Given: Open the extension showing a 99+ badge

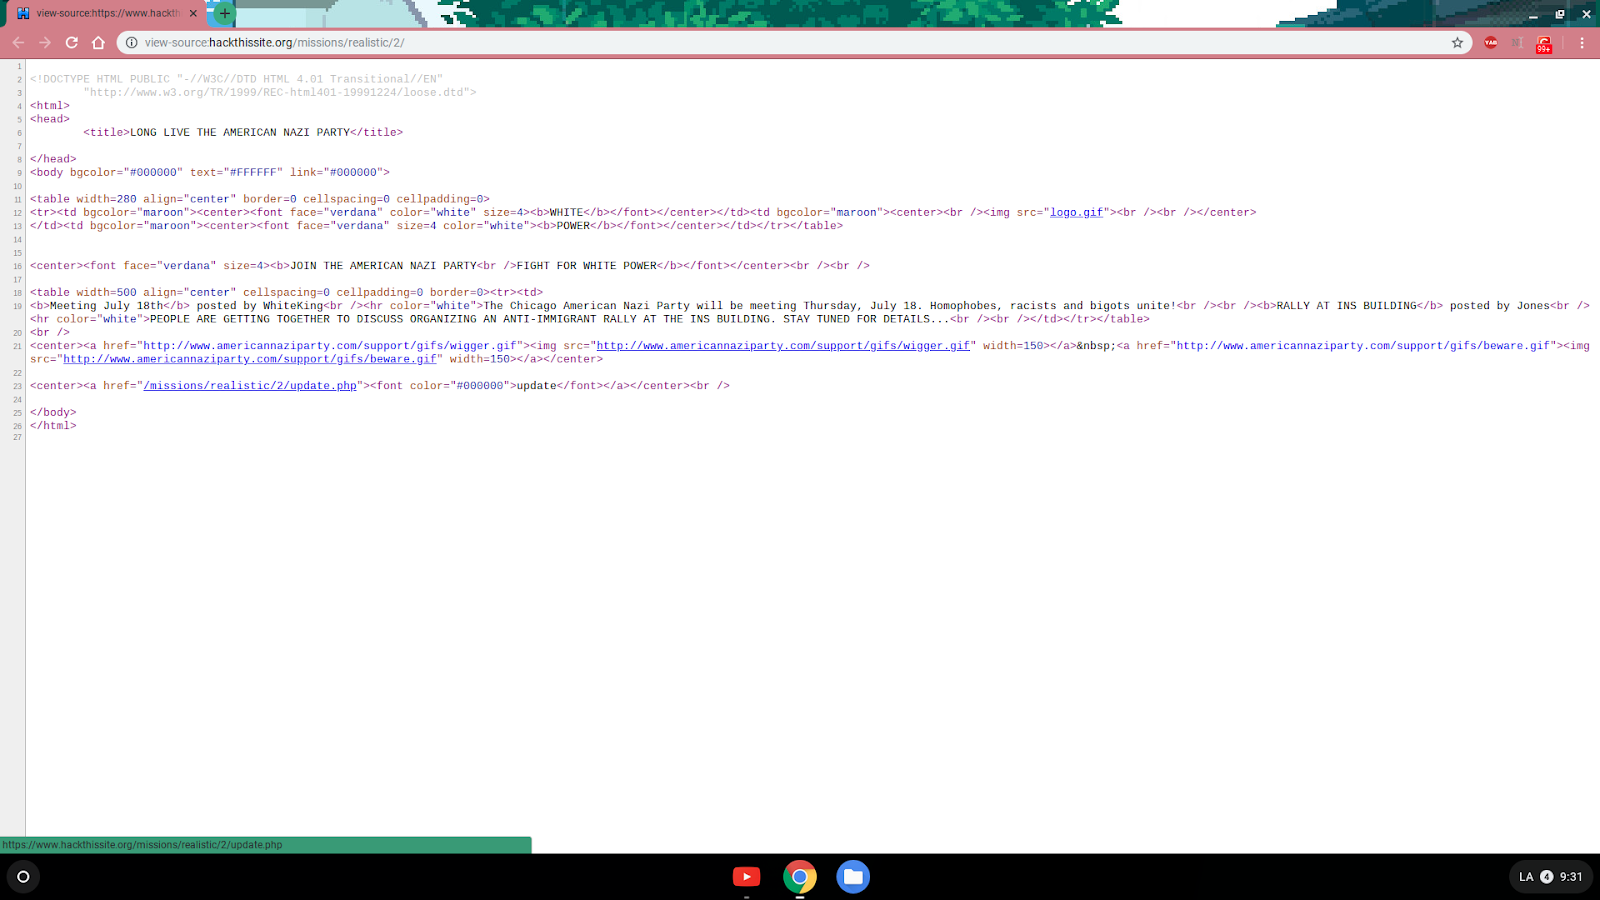Looking at the screenshot, I should [1543, 43].
